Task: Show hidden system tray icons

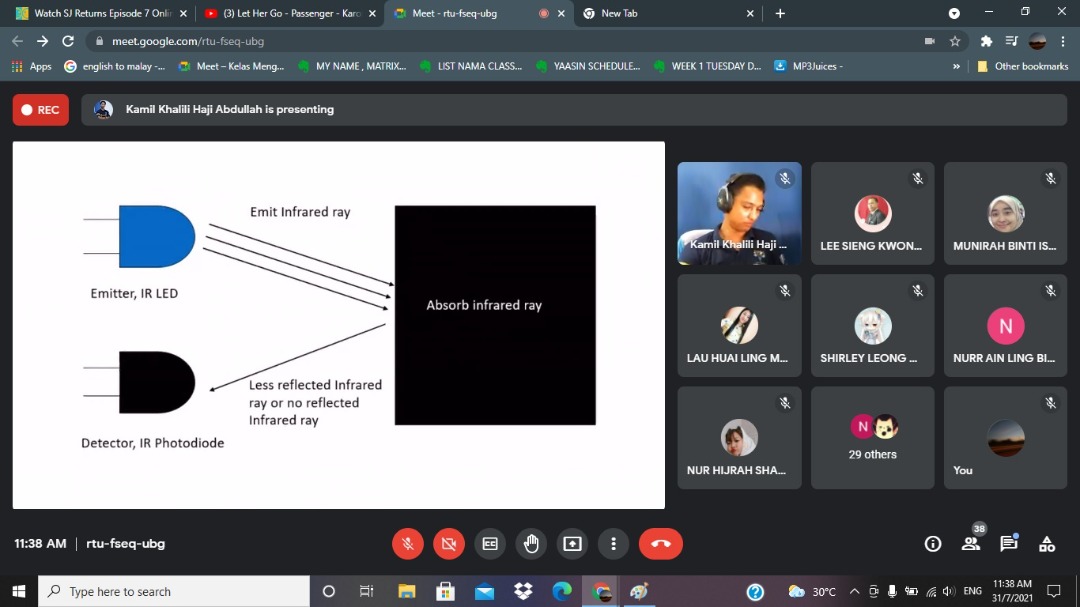Action: [x=854, y=591]
